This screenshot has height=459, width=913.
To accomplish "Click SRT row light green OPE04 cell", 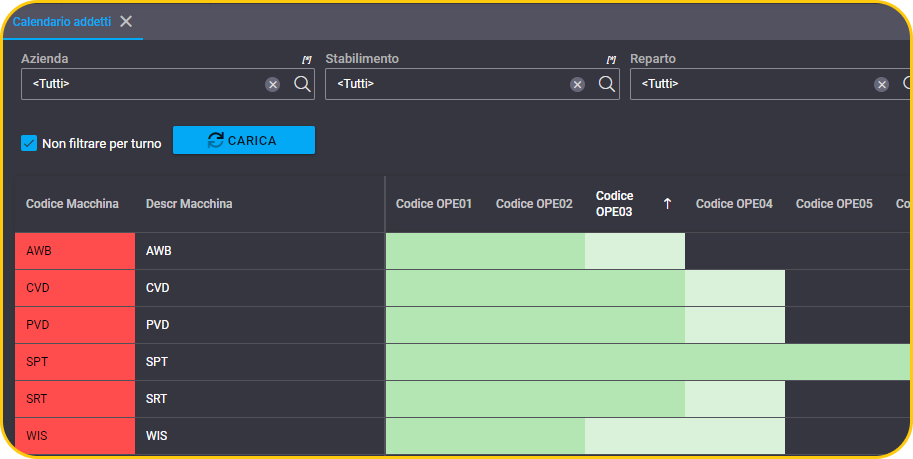I will [735, 399].
